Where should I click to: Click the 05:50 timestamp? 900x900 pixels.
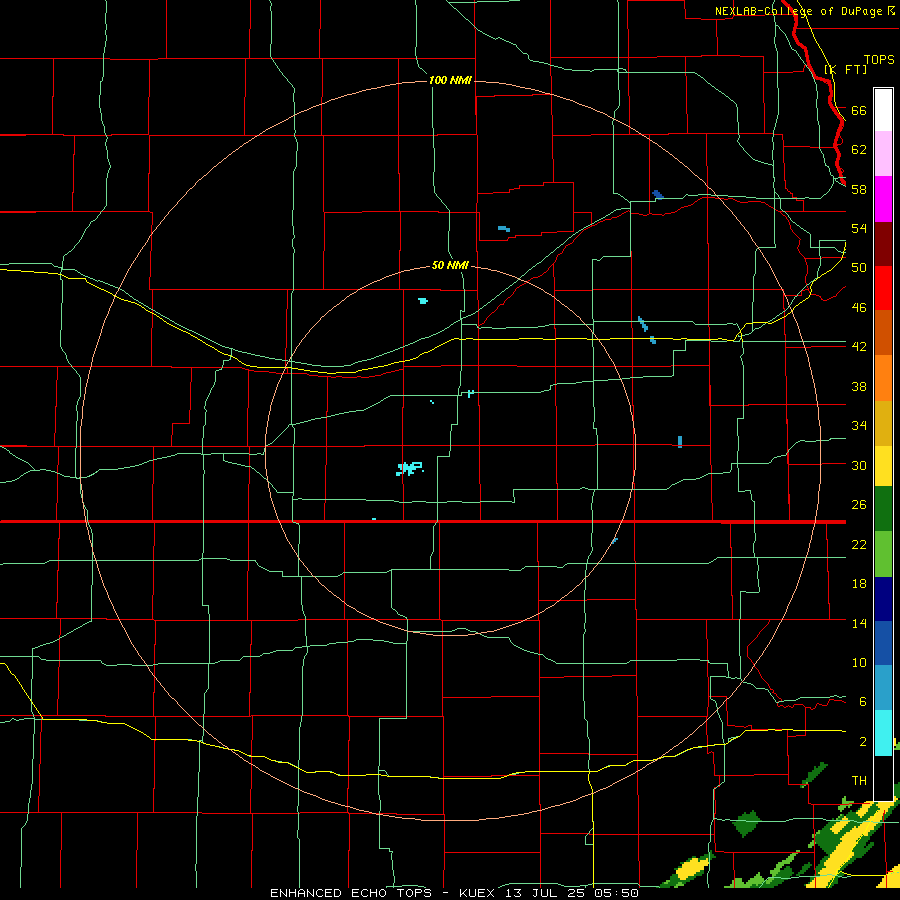[x=617, y=893]
